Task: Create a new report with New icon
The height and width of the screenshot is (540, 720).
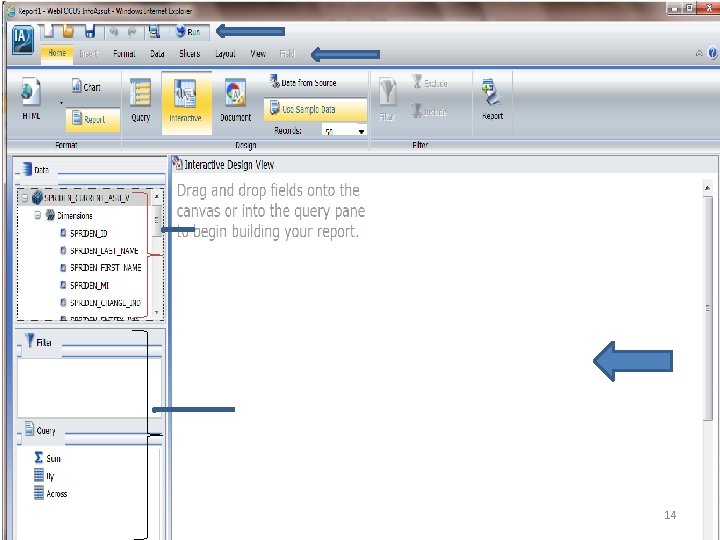Action: pos(49,31)
